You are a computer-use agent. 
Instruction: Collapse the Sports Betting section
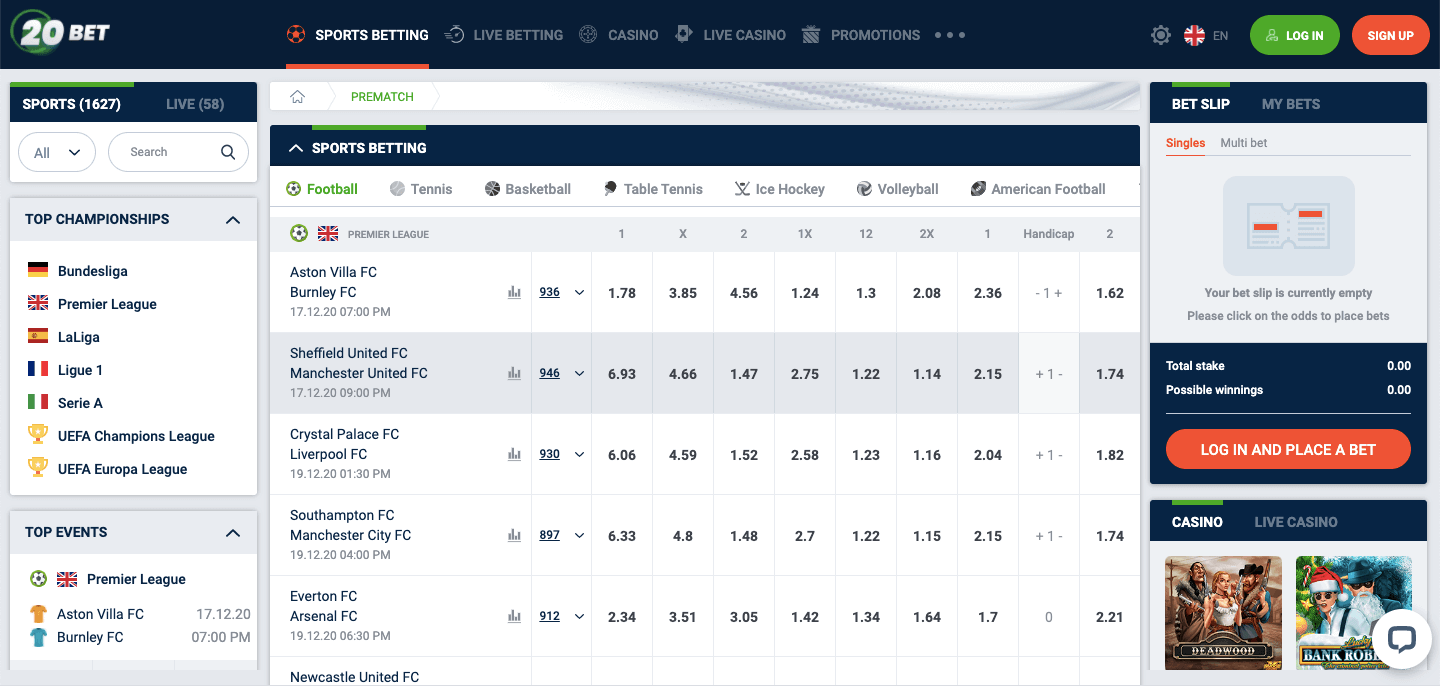click(x=296, y=148)
